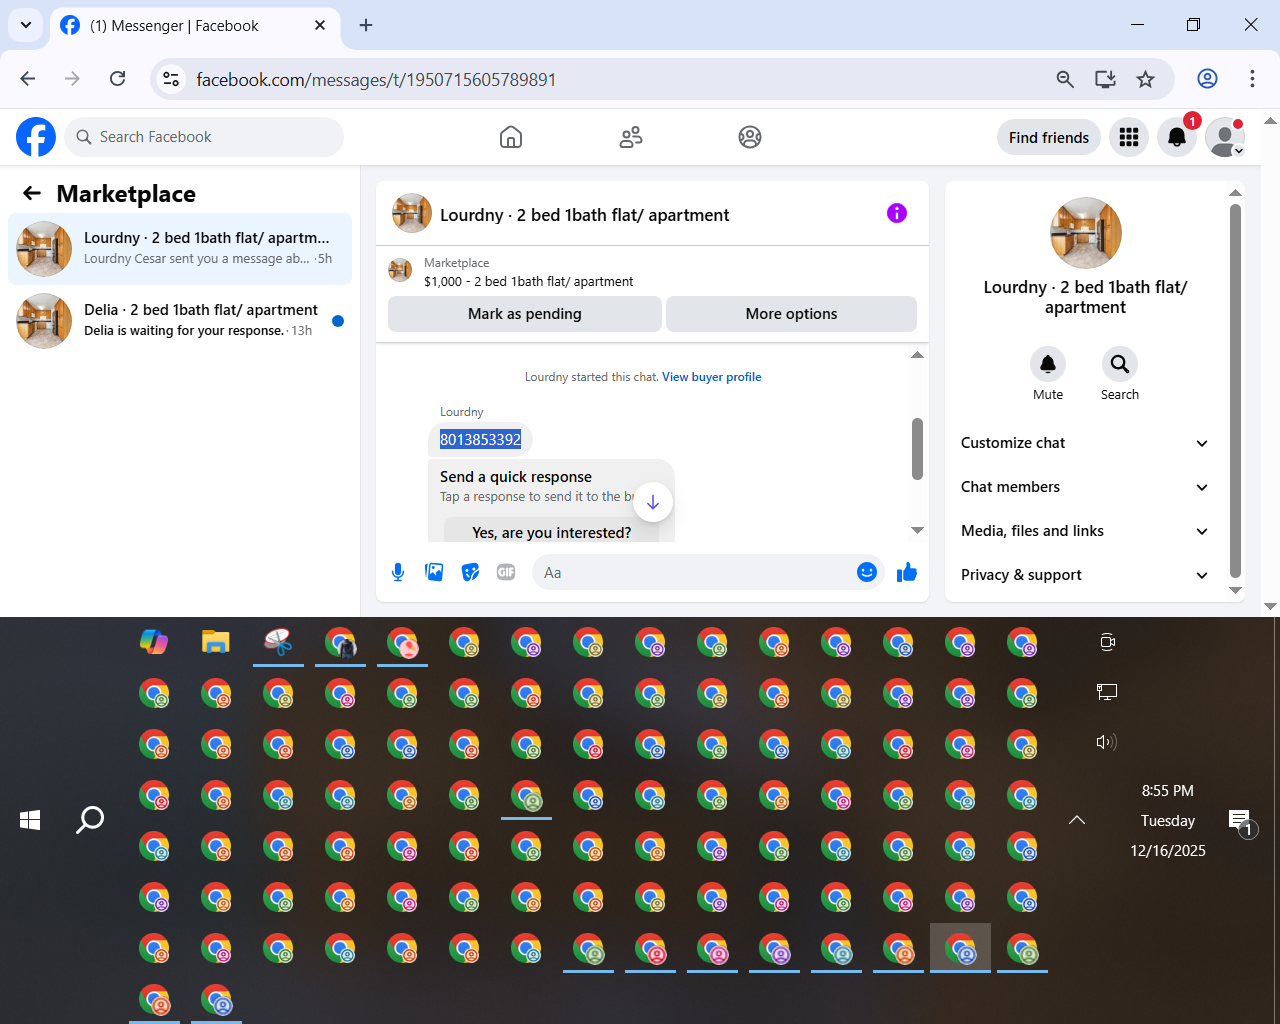The image size is (1280, 1024).
Task: Open Windows taskbar search
Action: point(90,820)
